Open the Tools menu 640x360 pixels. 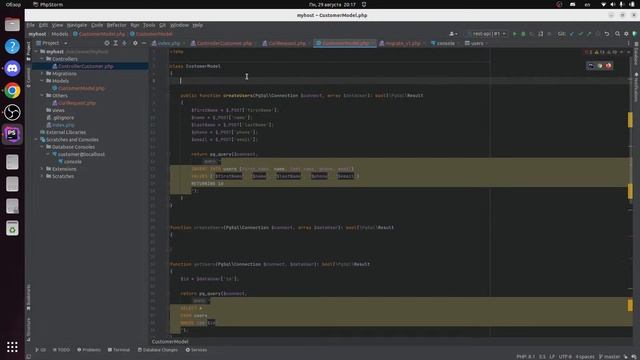pyautogui.click(x=149, y=25)
